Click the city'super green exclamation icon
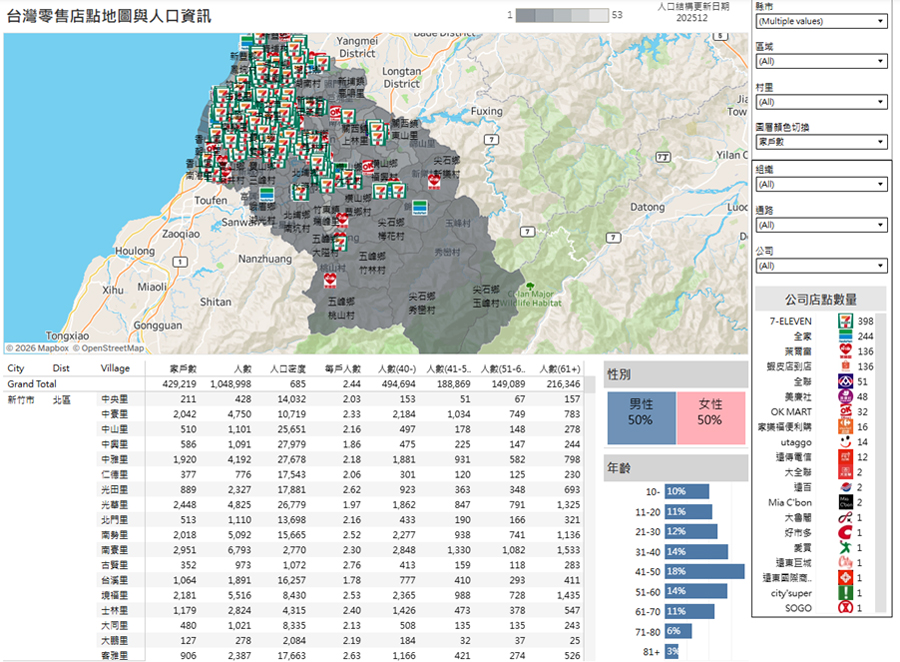This screenshot has height=662, width=900. 845,591
